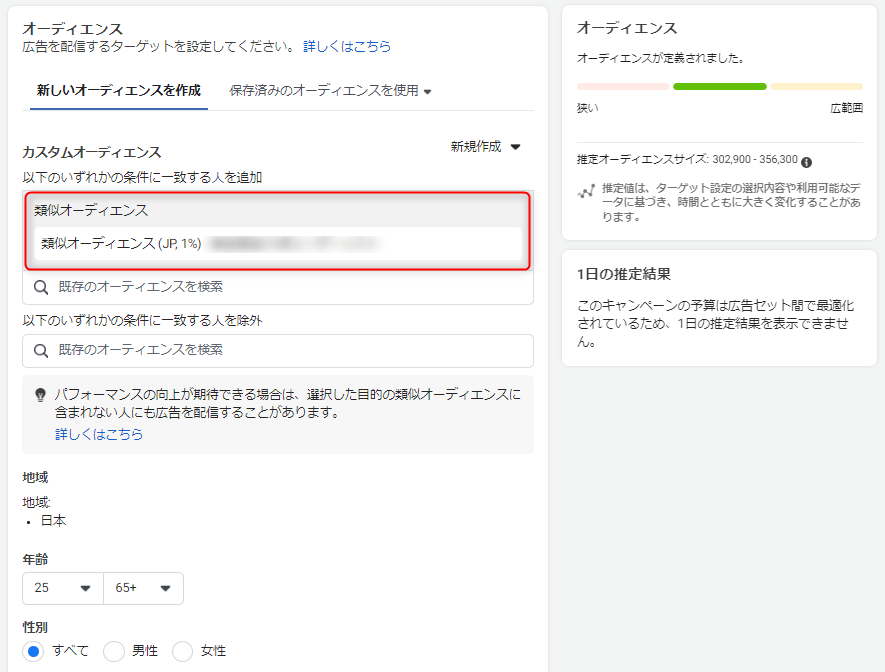885x672 pixels.
Task: Switch to the 新しいオーディエンスを作成 tab
Action: coord(119,91)
